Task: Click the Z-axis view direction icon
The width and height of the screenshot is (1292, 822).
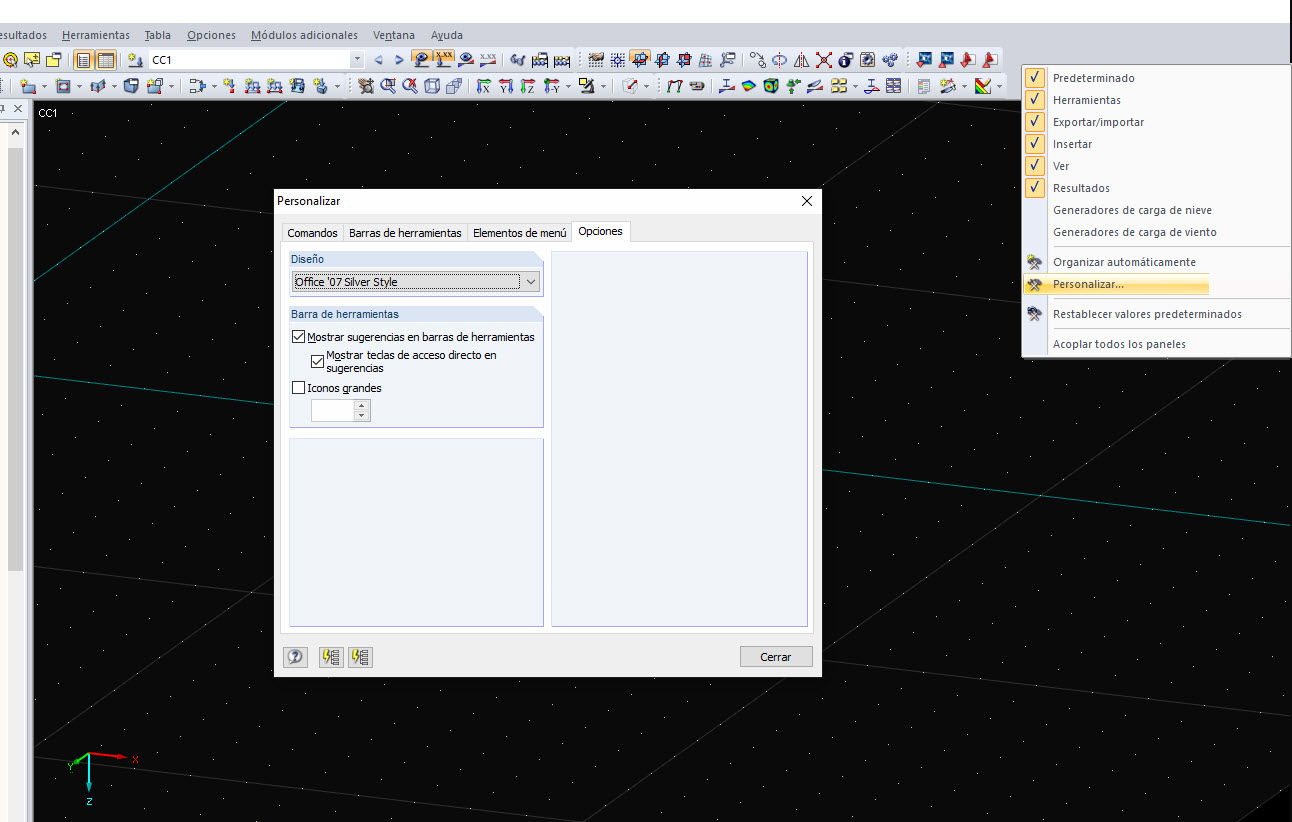Action: pos(528,86)
